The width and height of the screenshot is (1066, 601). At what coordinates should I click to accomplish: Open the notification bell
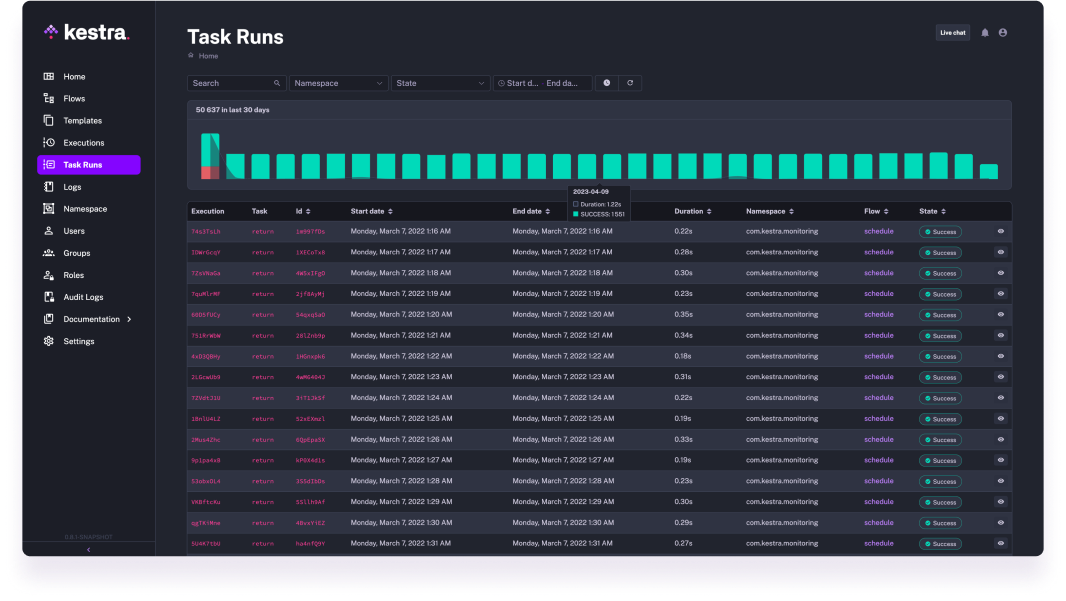pos(984,32)
